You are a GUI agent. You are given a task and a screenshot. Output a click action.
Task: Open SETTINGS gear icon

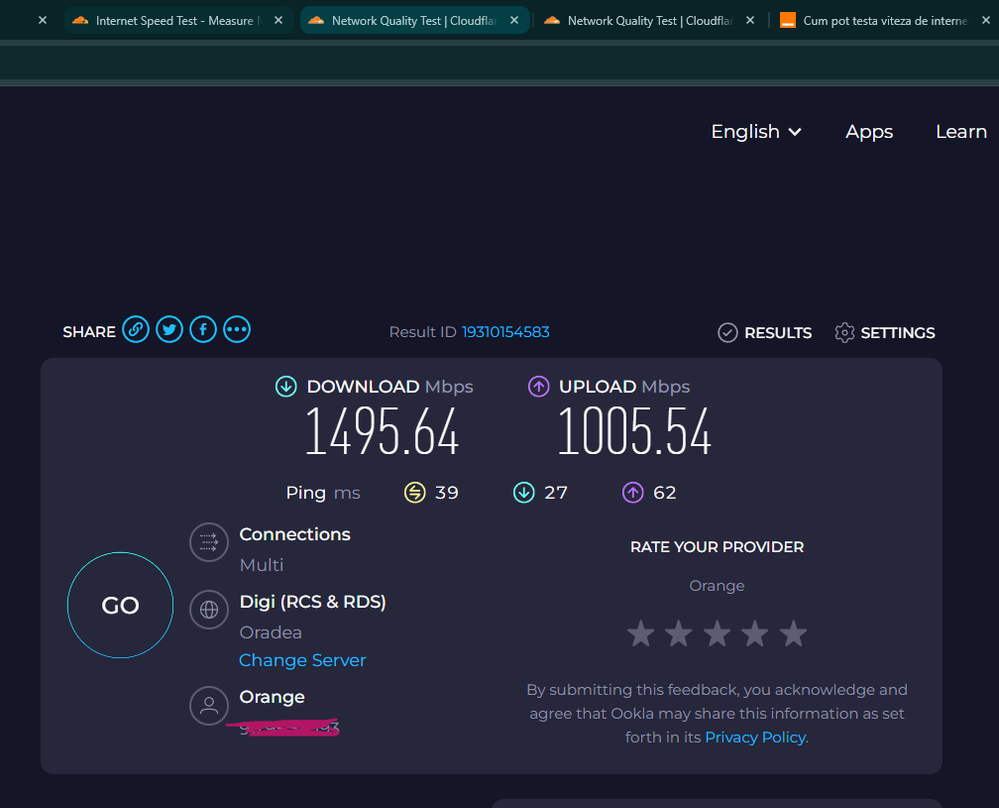click(844, 333)
